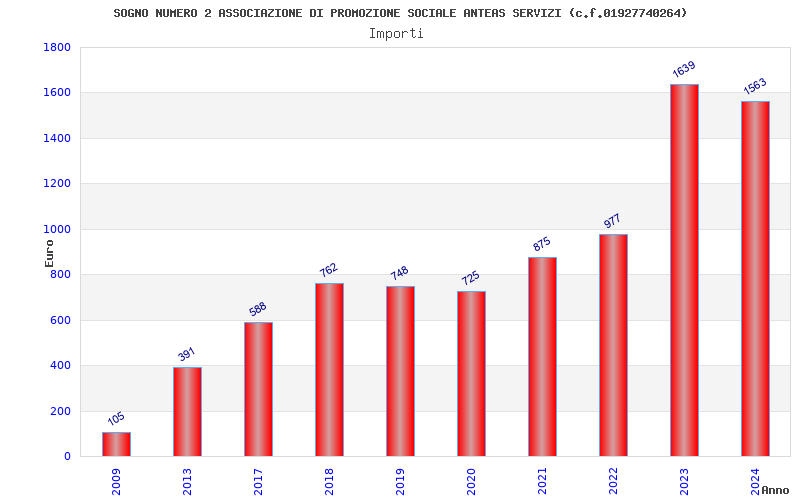Click the y-axis tick label 400

(60, 365)
